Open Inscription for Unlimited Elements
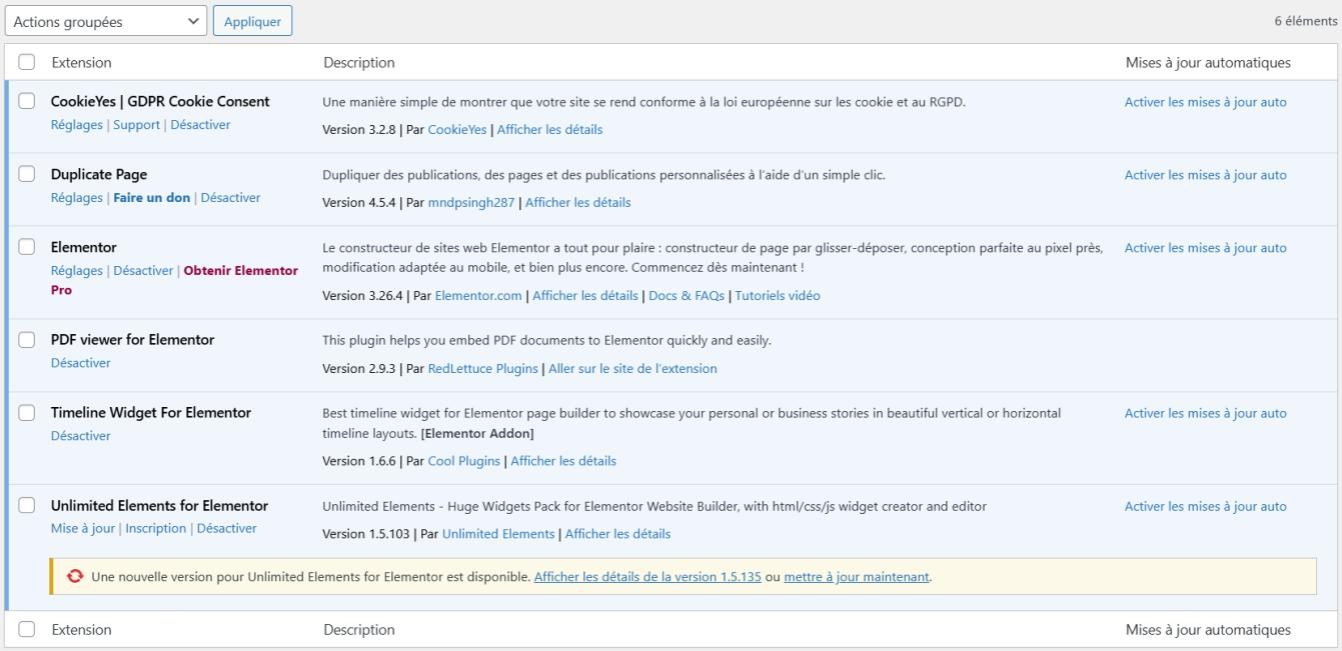Screen dimensions: 1342x651 [x=156, y=528]
